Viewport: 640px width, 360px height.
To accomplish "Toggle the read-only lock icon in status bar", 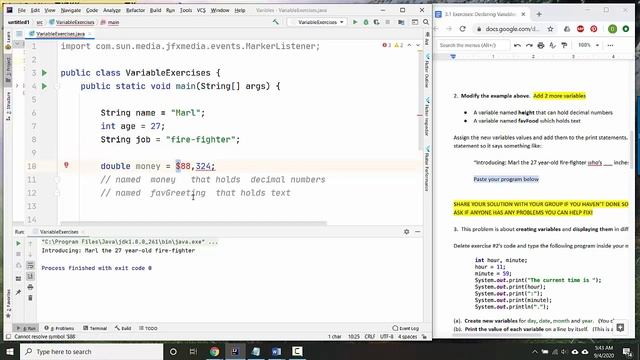I will point(425,337).
